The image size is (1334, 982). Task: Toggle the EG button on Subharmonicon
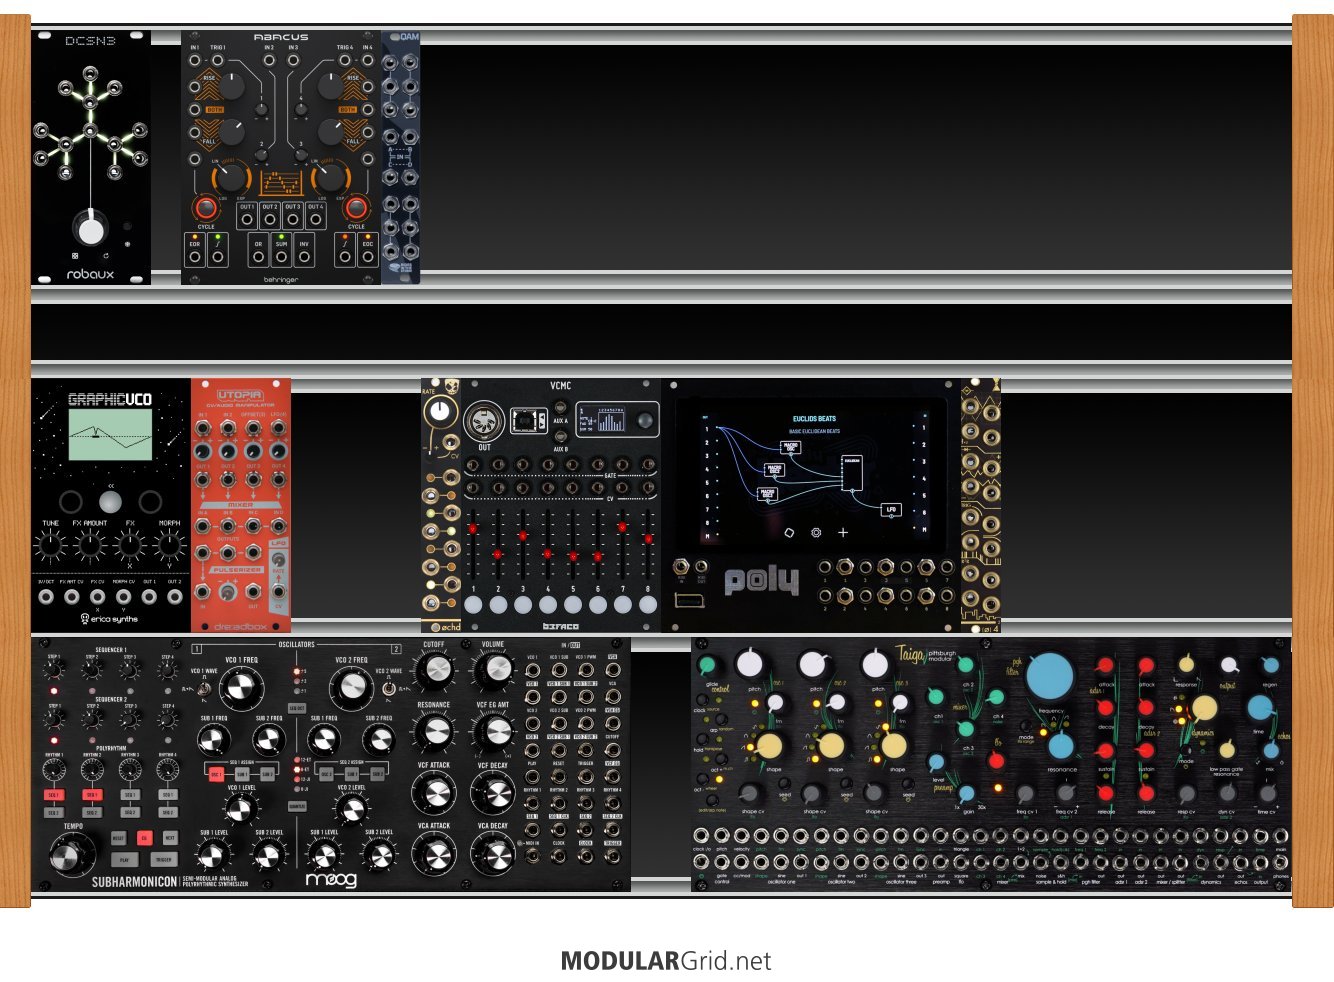tap(144, 838)
